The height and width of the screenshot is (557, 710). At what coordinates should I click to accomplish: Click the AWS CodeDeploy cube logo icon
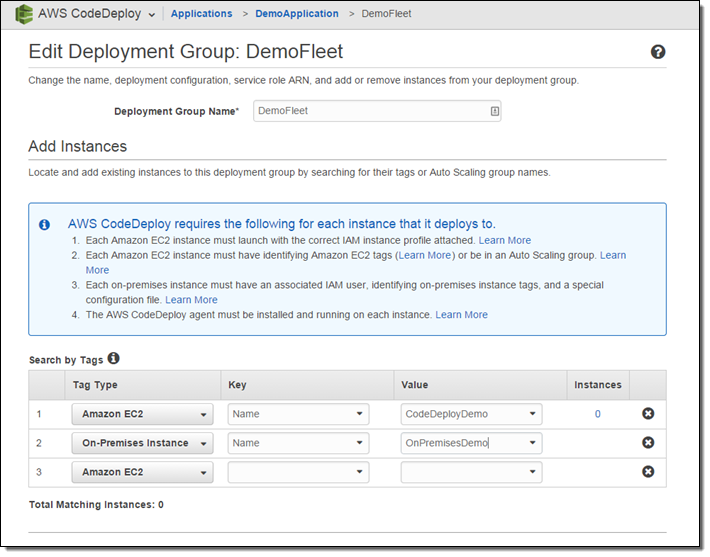pyautogui.click(x=24, y=14)
